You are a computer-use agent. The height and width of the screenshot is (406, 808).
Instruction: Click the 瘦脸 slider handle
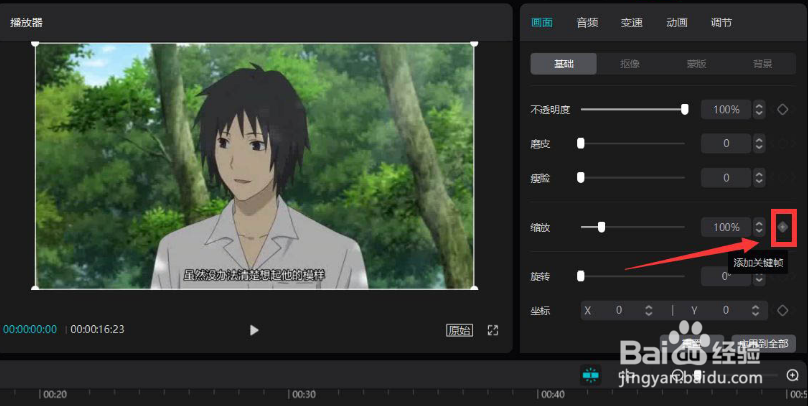click(x=581, y=177)
